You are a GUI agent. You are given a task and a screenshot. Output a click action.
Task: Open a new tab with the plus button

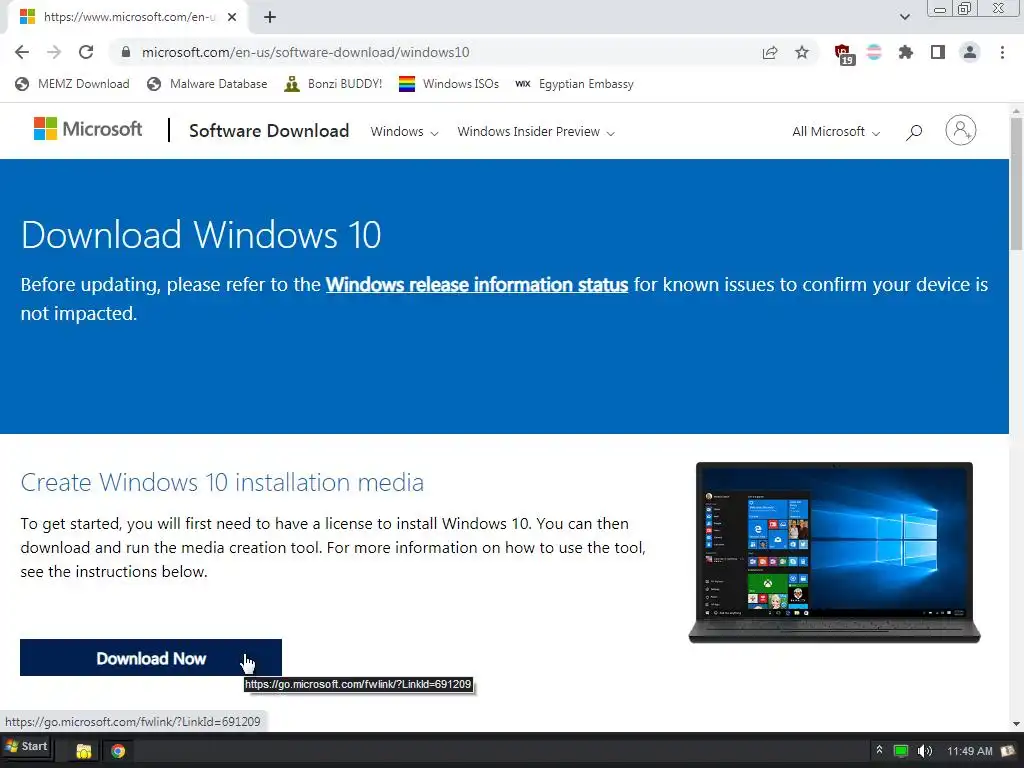click(270, 17)
